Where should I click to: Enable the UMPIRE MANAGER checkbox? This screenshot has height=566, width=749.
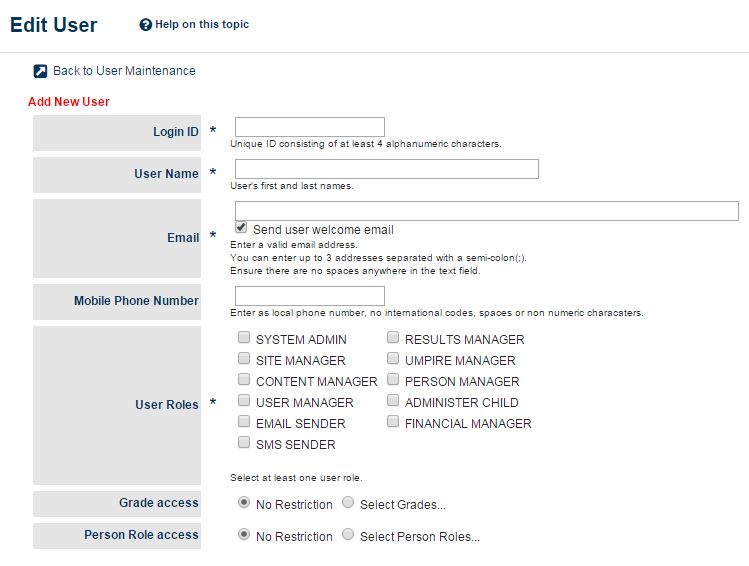[393, 359]
